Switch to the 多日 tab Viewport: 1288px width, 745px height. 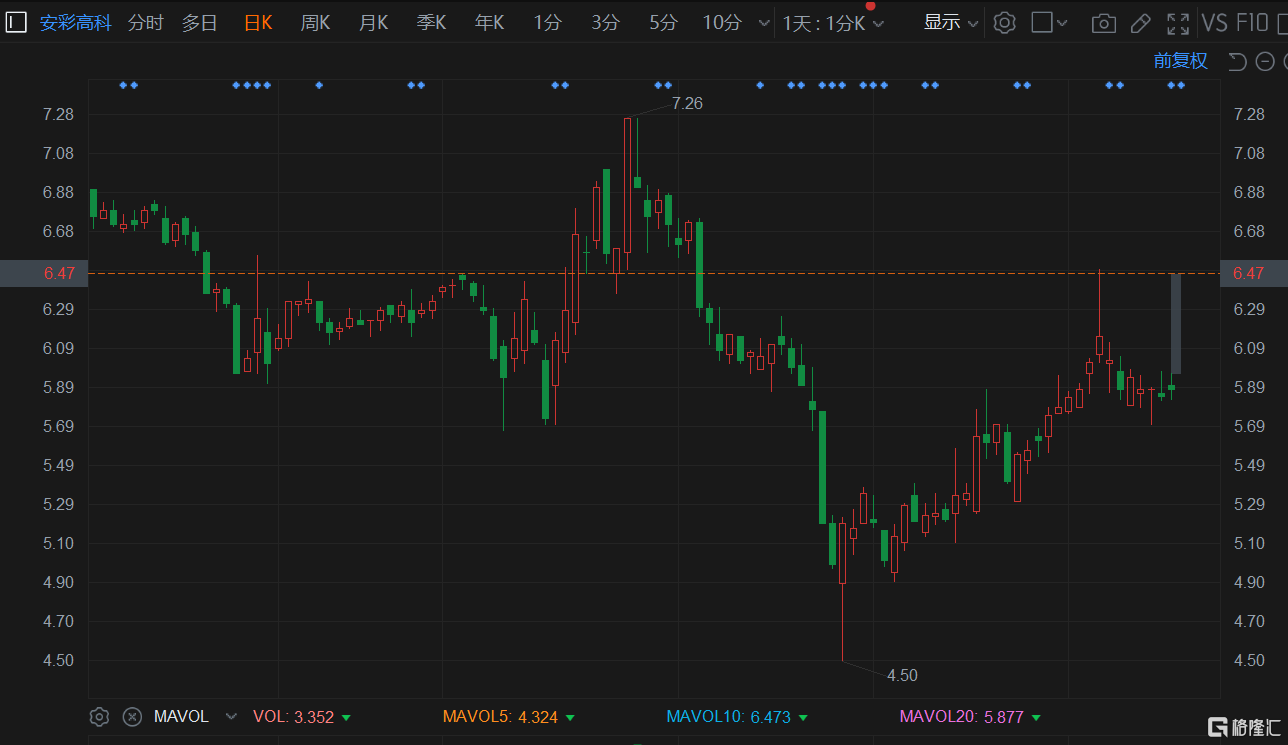click(199, 23)
